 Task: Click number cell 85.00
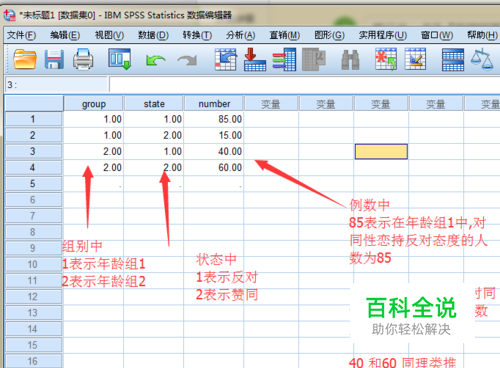[x=214, y=119]
